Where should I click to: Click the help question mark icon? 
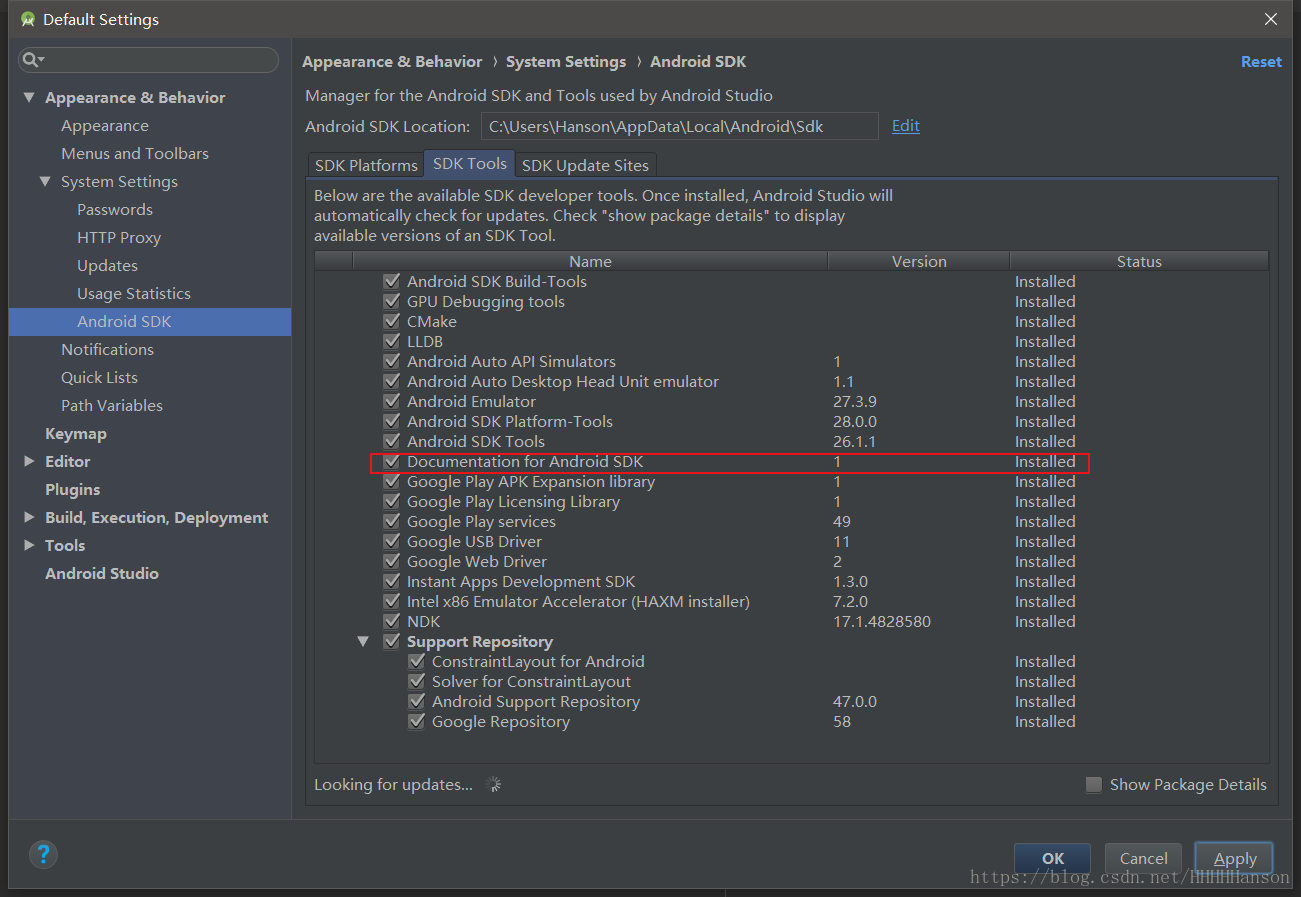(43, 854)
